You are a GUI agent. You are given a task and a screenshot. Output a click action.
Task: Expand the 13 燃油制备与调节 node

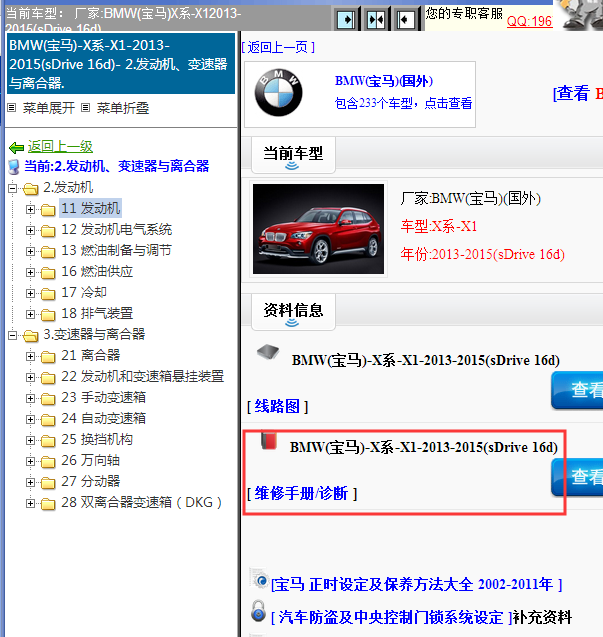coord(30,251)
